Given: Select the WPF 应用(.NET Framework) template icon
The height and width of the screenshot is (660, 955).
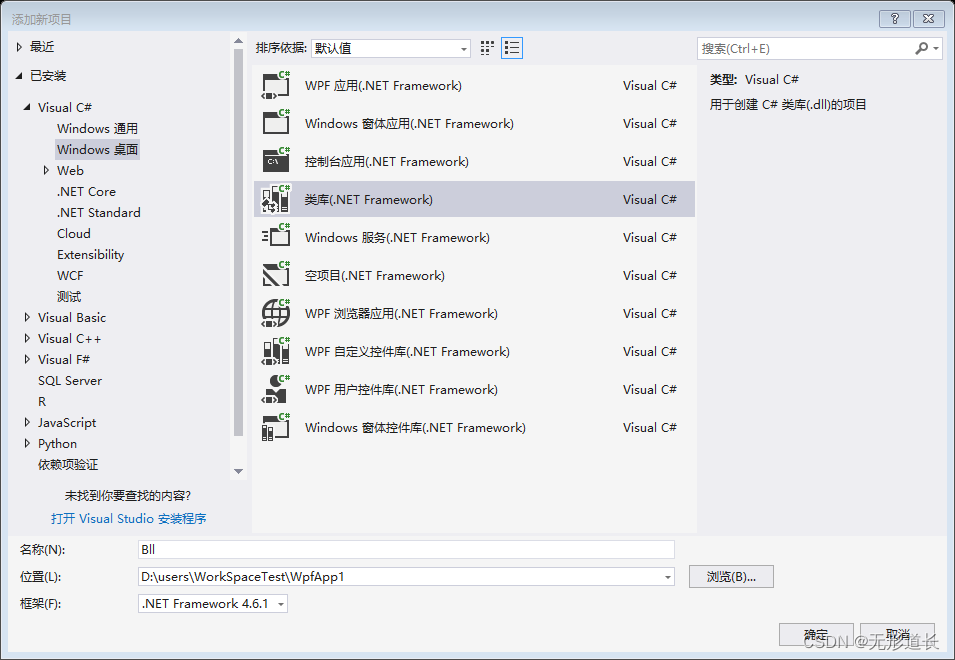Looking at the screenshot, I should tap(274, 85).
